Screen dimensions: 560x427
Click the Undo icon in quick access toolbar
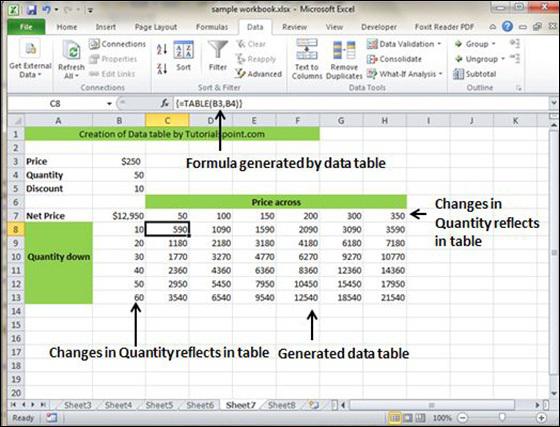46,9
